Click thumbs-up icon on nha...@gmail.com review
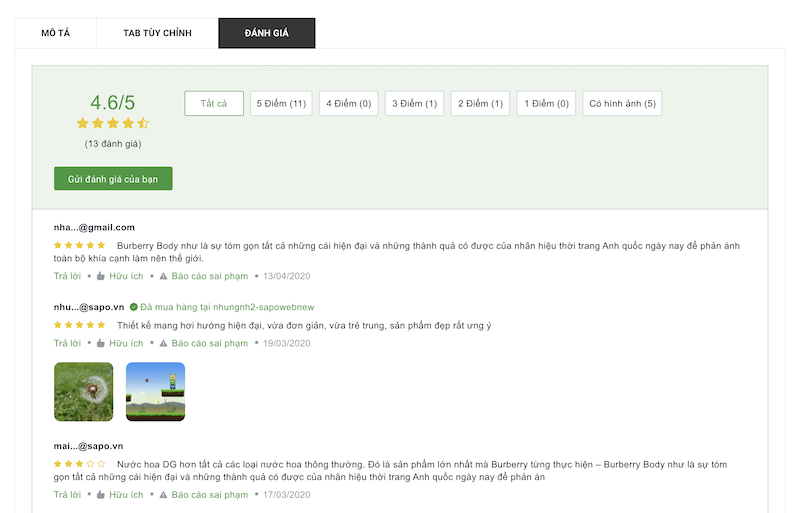 (101, 275)
